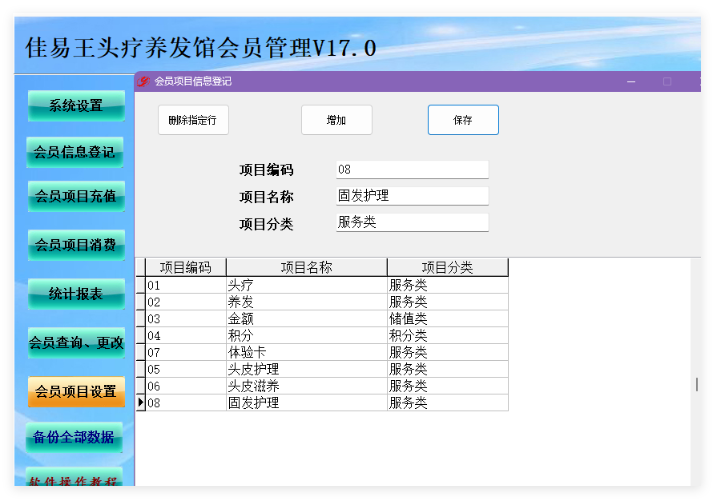Go to 会员项目充值 in the sidebar
The image size is (714, 499).
point(76,196)
